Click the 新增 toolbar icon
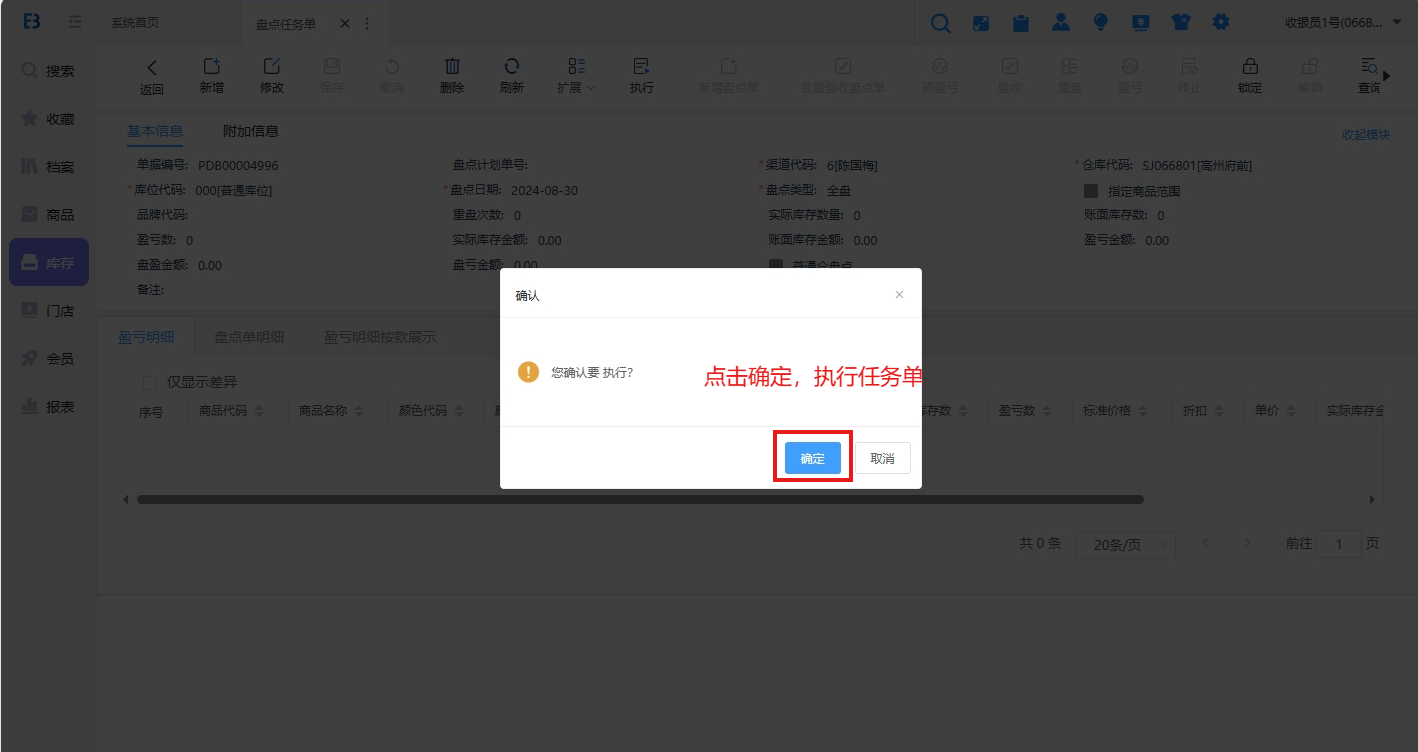Image resolution: width=1418 pixels, height=752 pixels. 211,67
